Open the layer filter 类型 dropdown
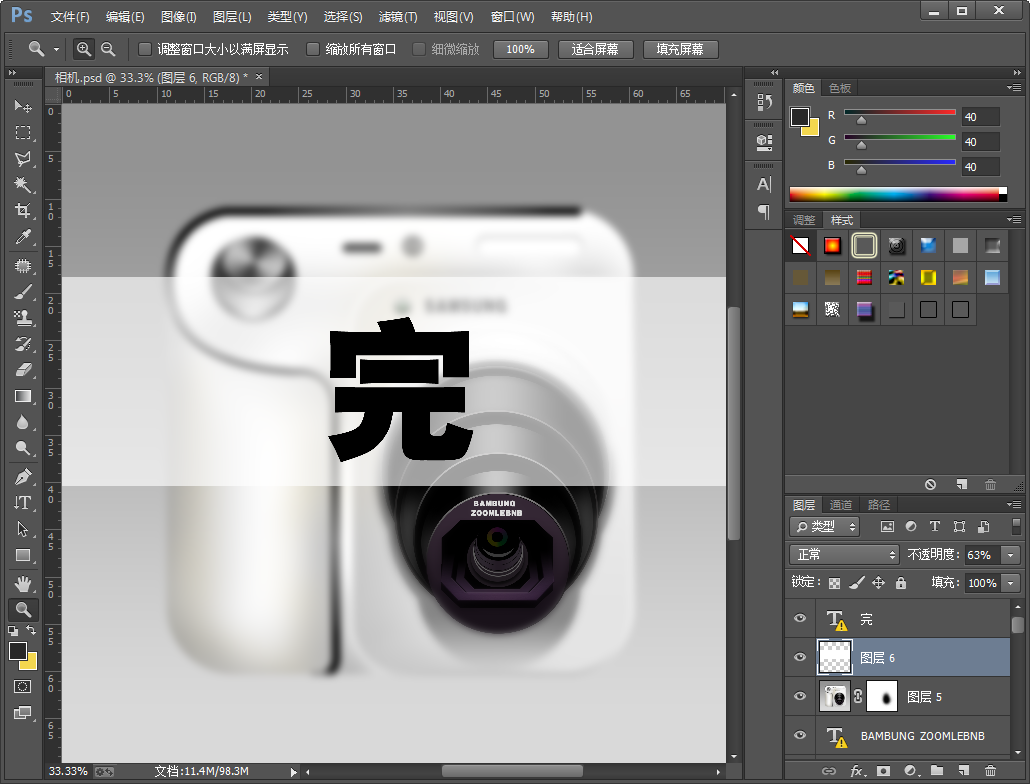The width and height of the screenshot is (1030, 784). pyautogui.click(x=824, y=527)
